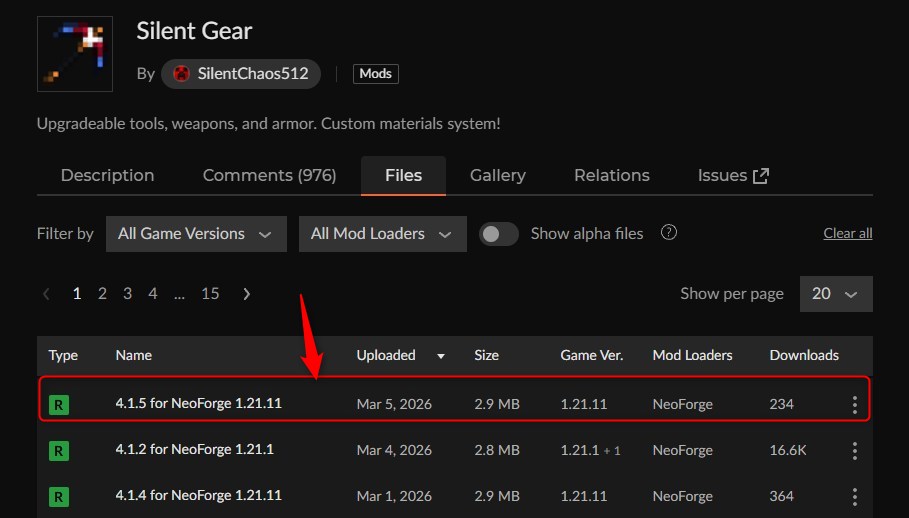Click the Mar 5, 2026 upload date
This screenshot has width=909, height=518.
click(x=394, y=404)
